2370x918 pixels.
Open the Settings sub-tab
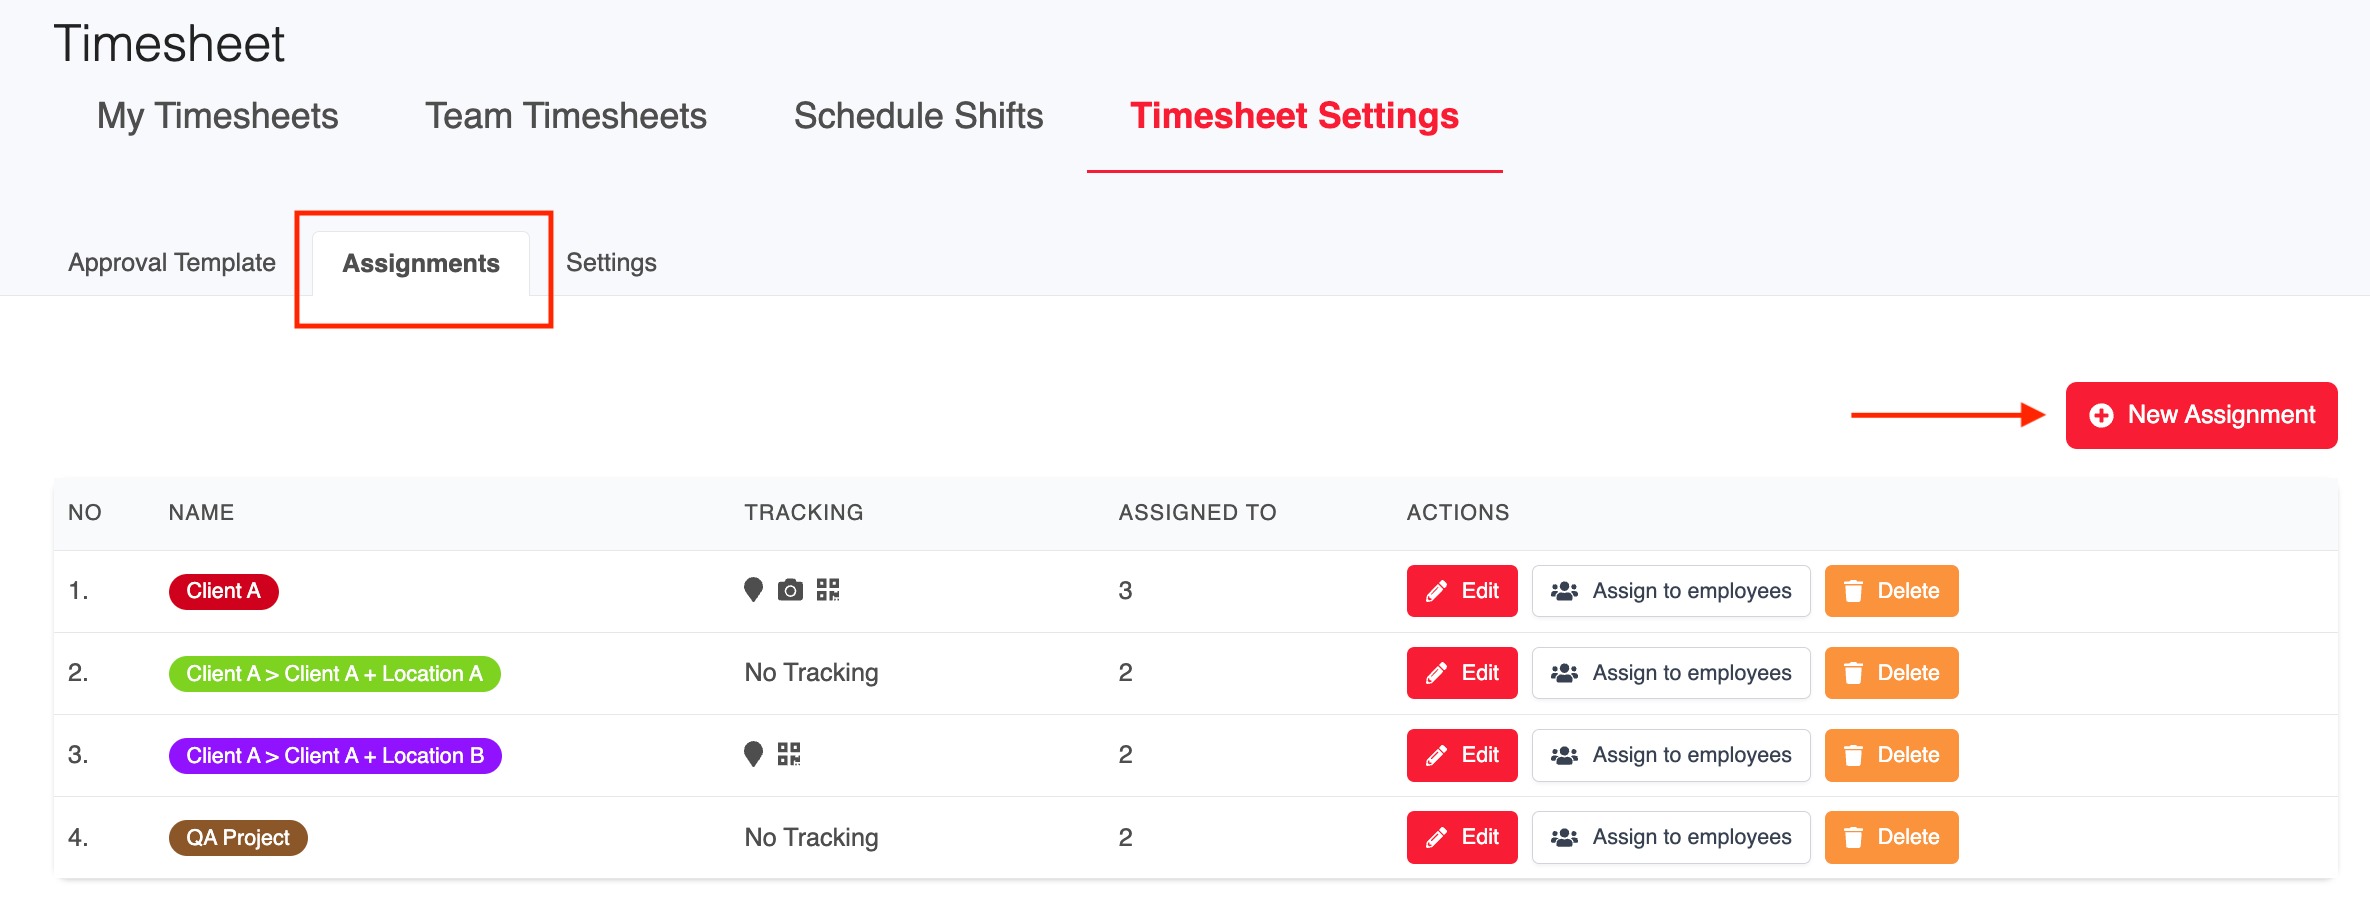click(611, 263)
